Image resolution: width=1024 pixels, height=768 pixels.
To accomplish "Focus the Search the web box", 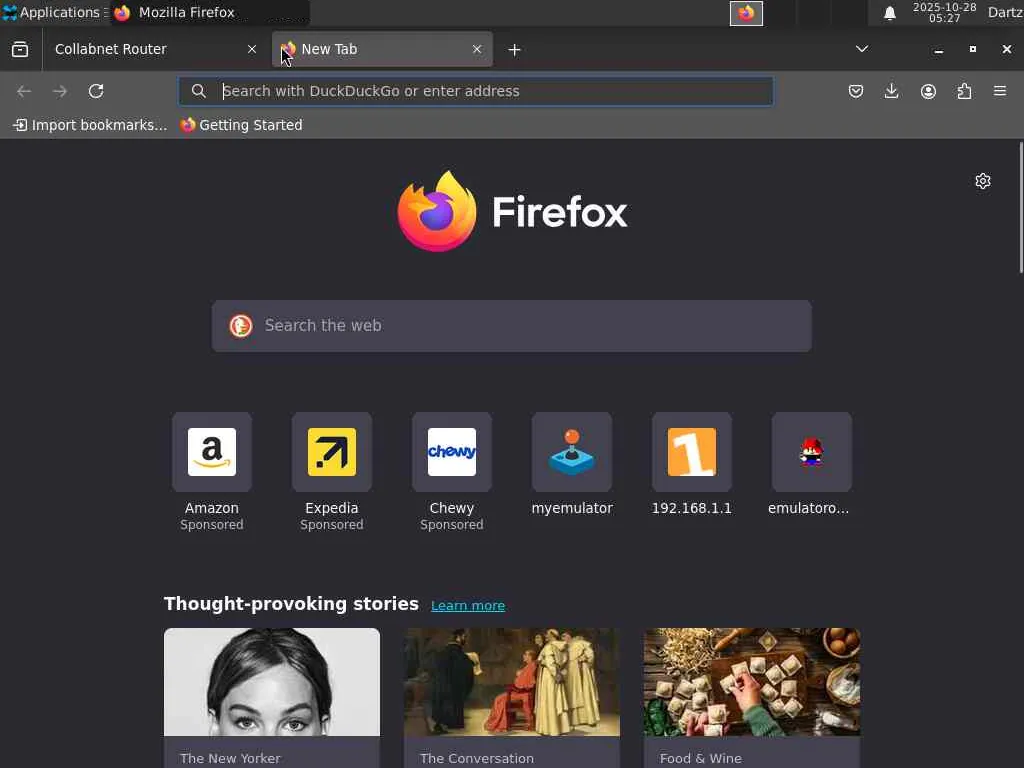I will (512, 326).
